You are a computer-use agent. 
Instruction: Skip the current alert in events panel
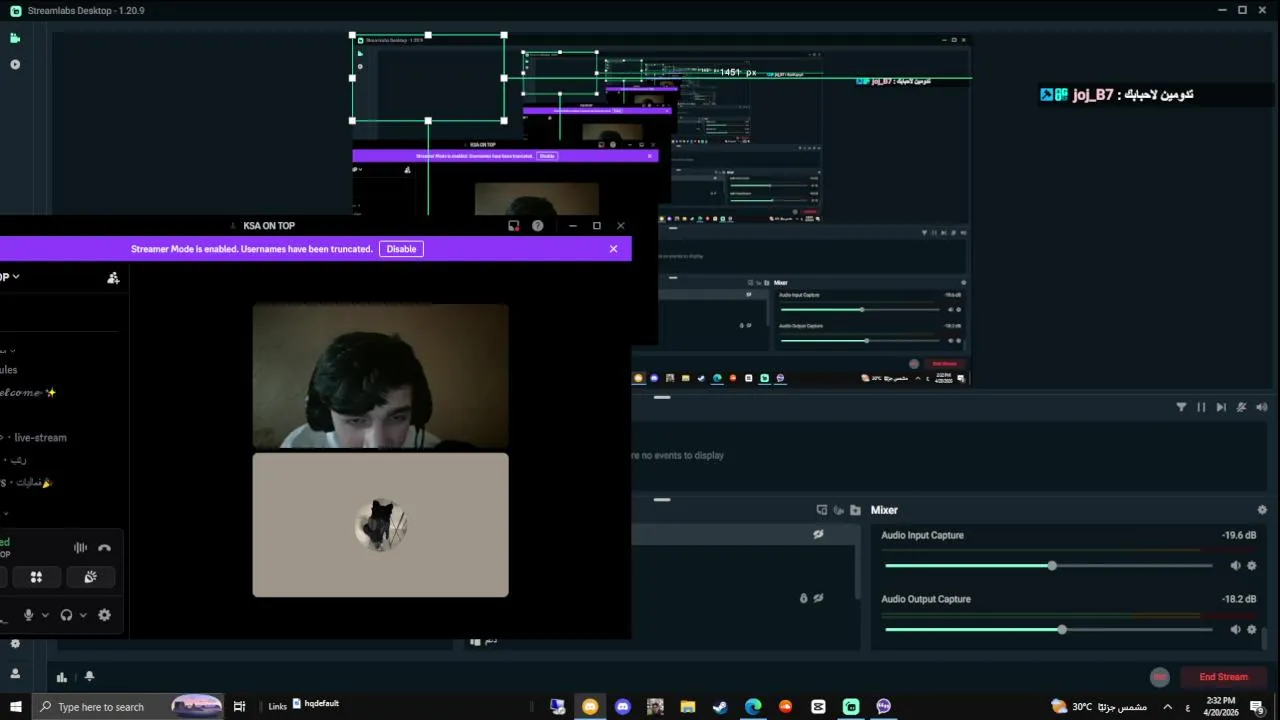(x=1221, y=407)
